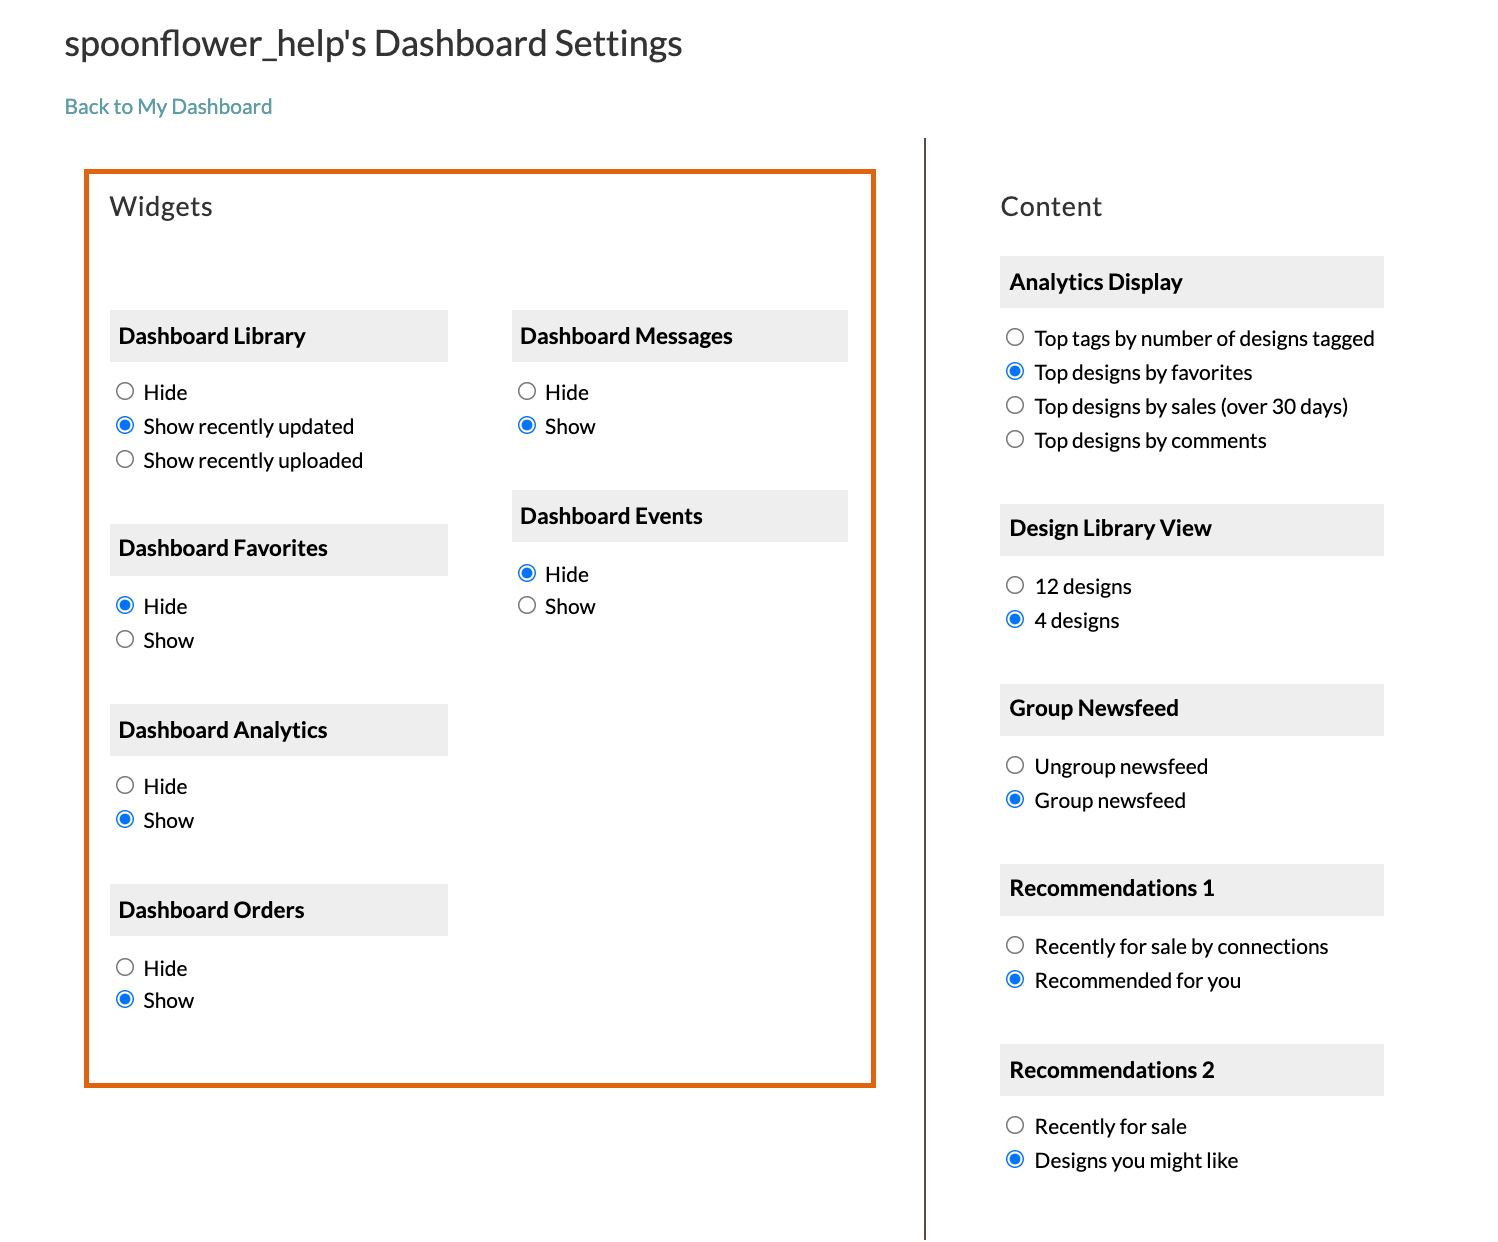Screen dimensions: 1498x1242
Task: Select Top designs by comments option
Action: [1015, 439]
